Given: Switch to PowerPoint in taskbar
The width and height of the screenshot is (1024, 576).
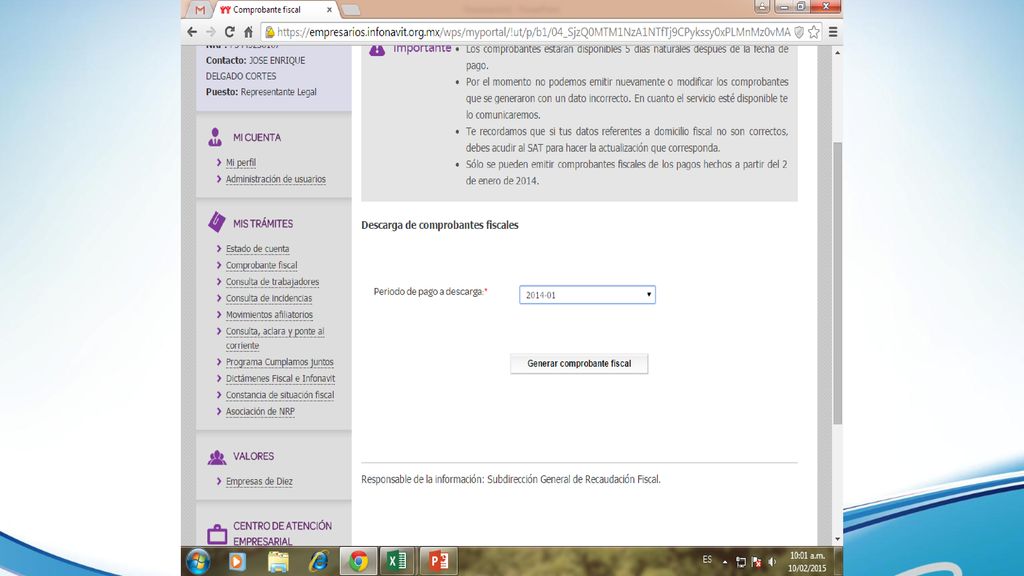Looking at the screenshot, I should pos(438,561).
